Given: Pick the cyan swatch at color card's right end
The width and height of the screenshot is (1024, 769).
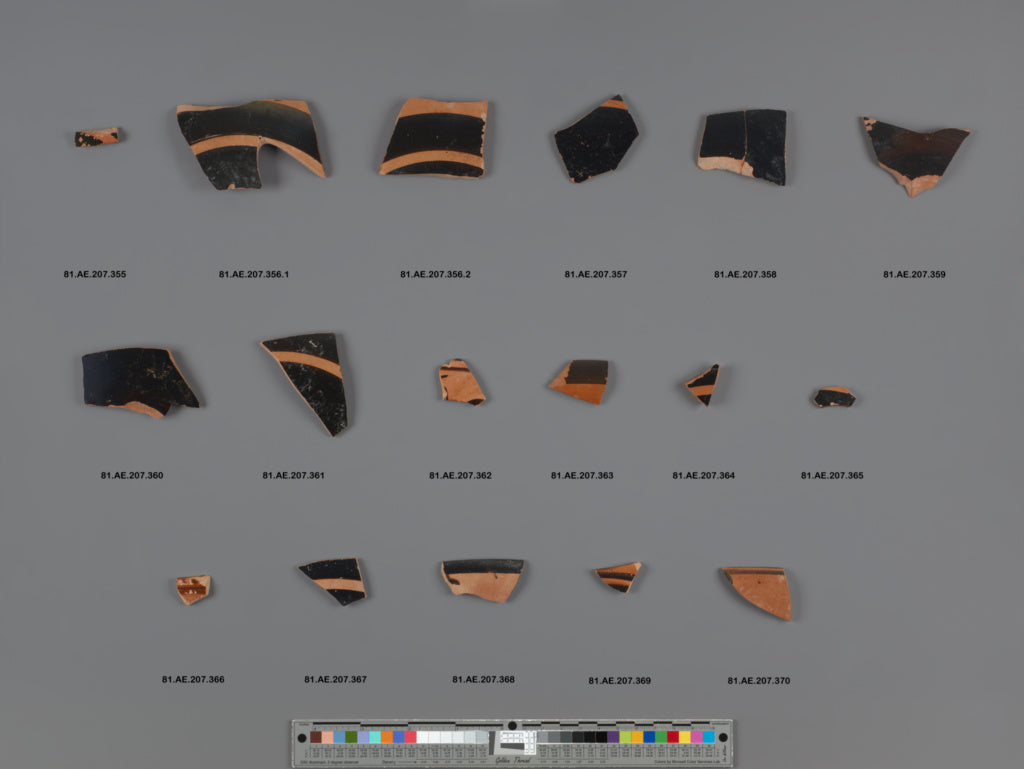Looking at the screenshot, I should pos(709,737).
